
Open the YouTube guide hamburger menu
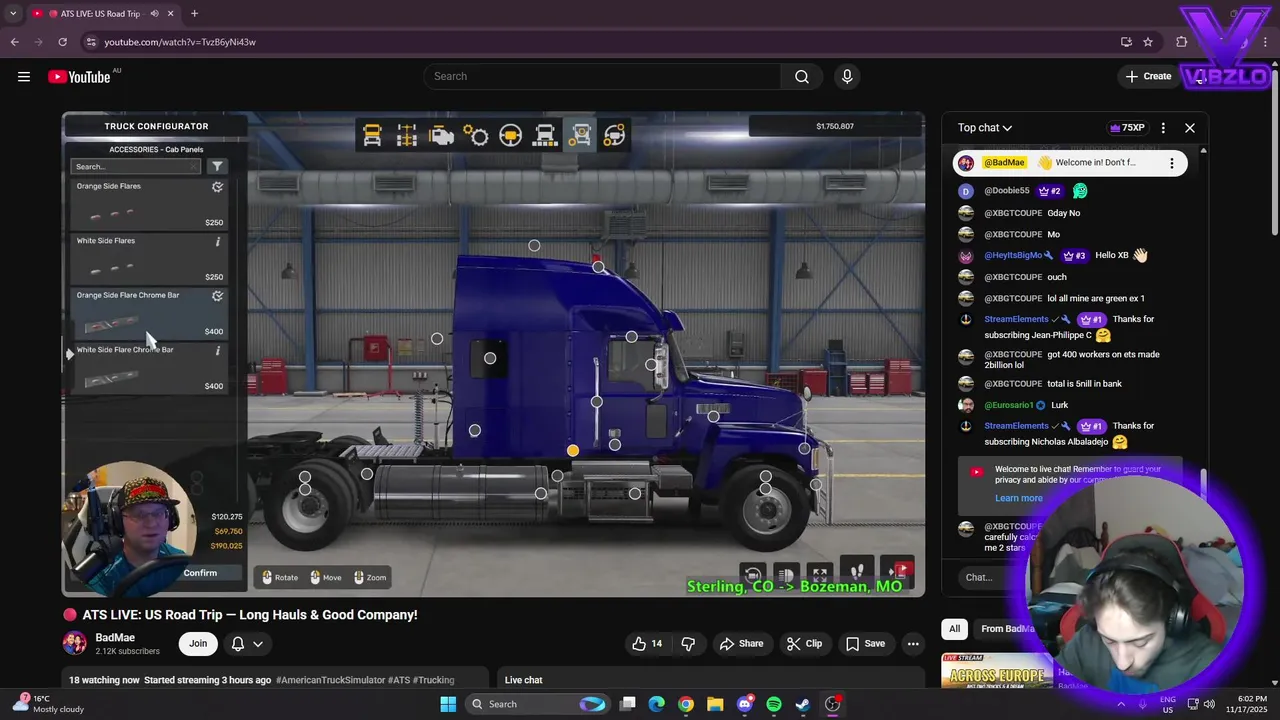click(x=24, y=77)
